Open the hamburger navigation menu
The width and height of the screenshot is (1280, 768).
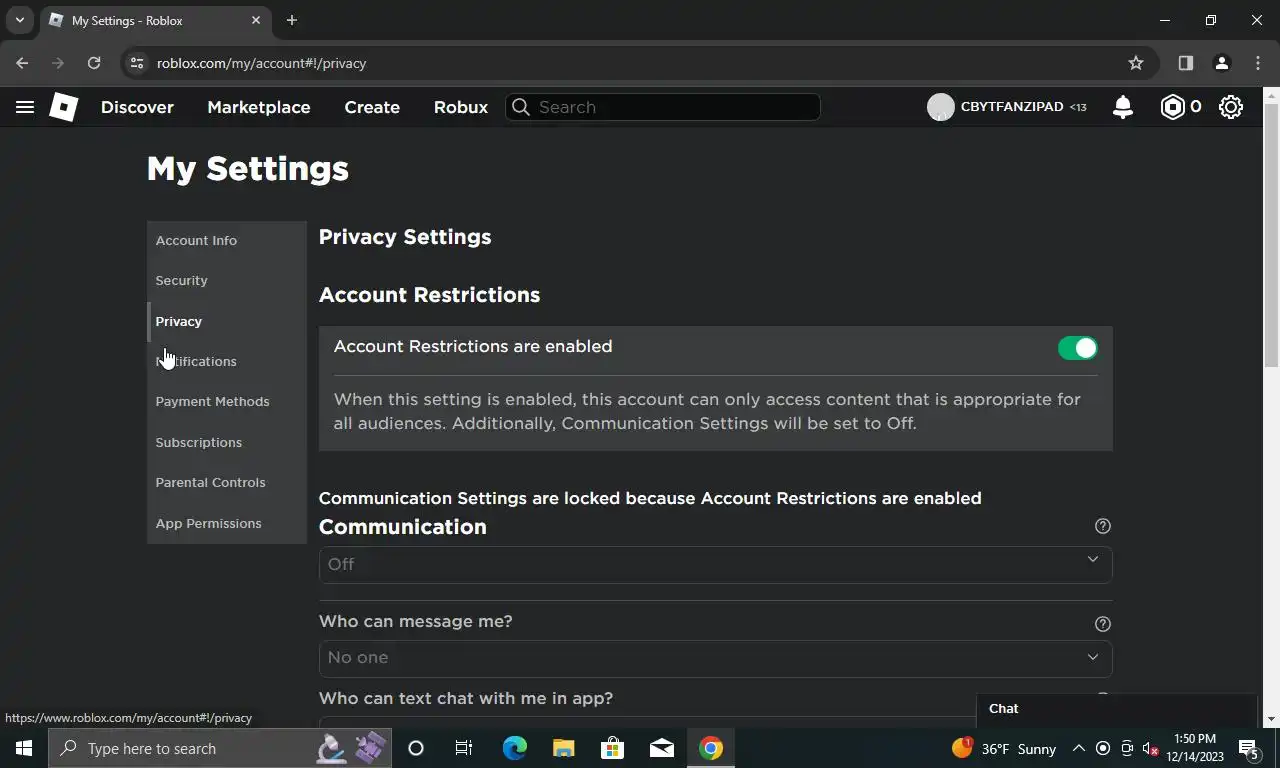point(25,107)
